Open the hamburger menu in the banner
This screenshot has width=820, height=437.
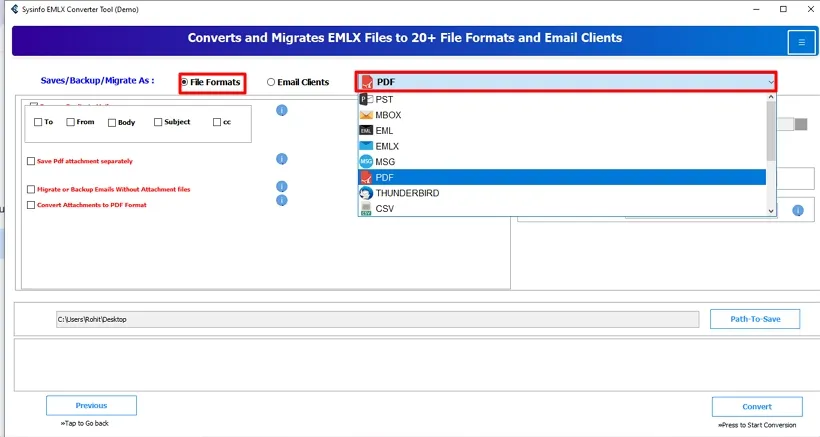(x=801, y=42)
